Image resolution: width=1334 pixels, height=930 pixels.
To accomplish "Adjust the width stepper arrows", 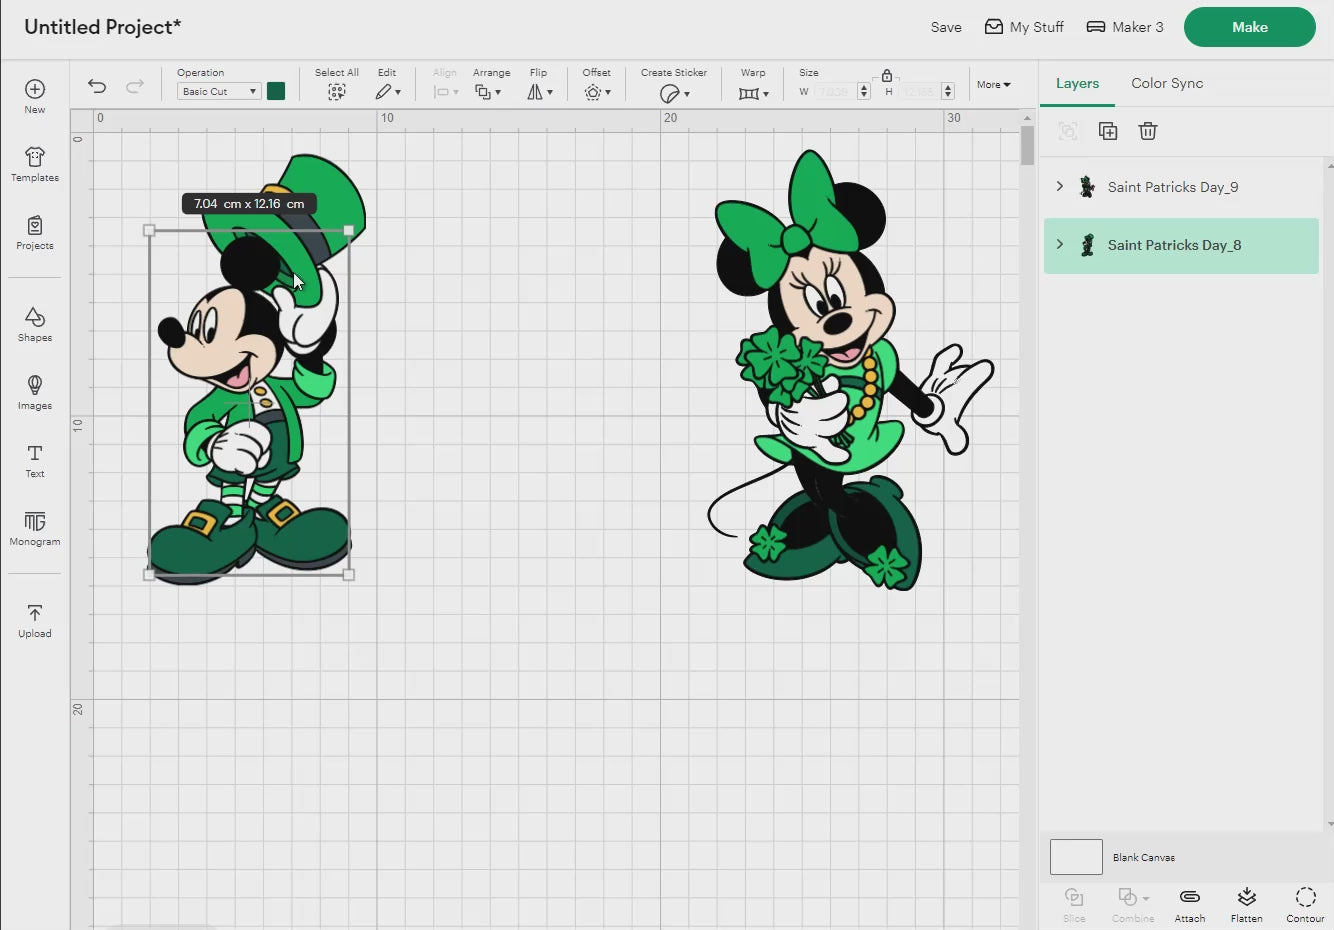I will point(864,91).
